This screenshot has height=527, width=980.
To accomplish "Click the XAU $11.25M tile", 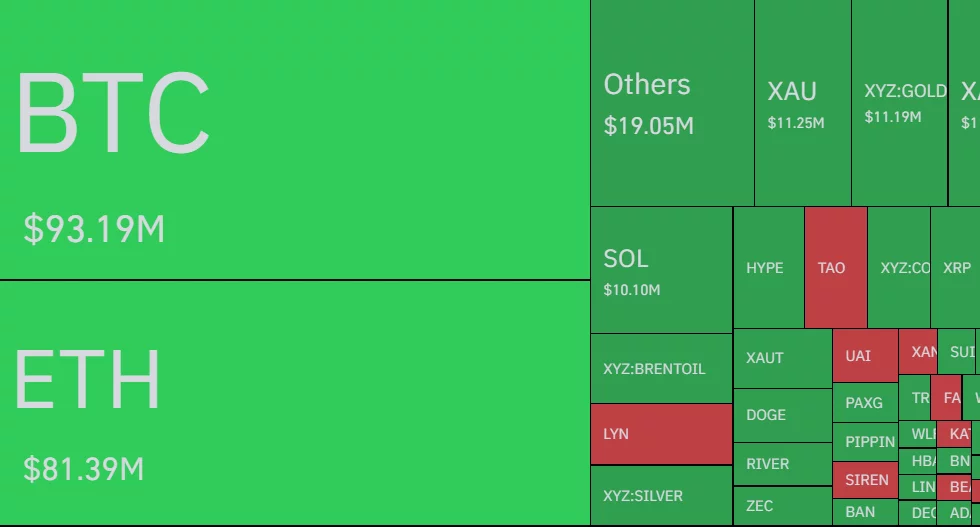I will click(x=802, y=103).
